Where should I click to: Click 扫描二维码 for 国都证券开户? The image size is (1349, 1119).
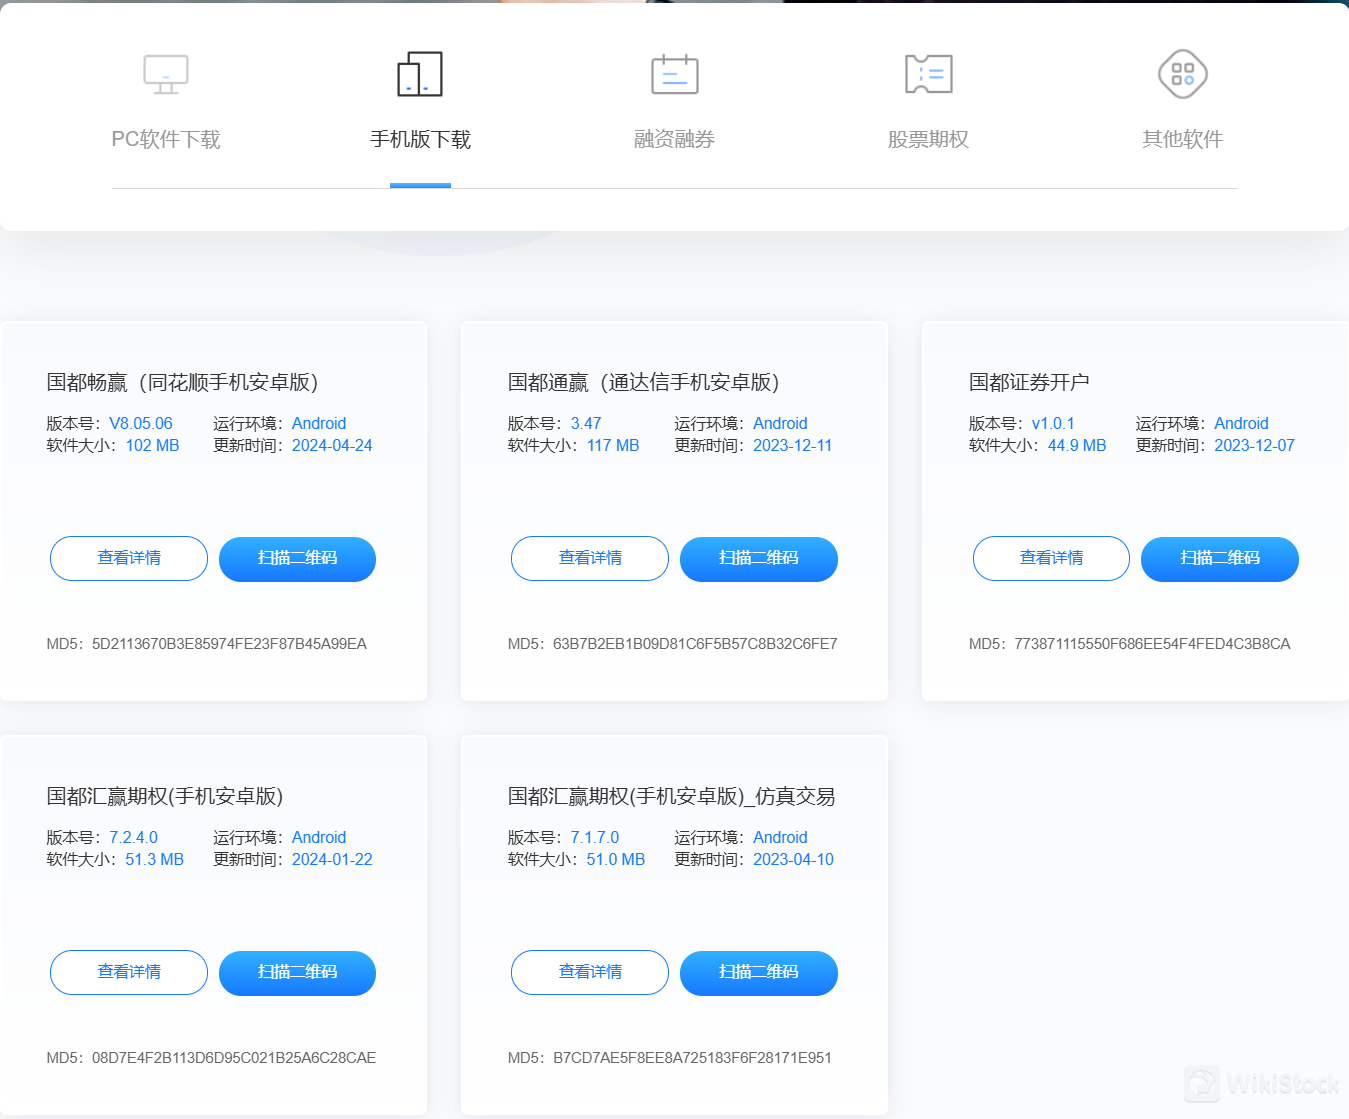point(1220,559)
